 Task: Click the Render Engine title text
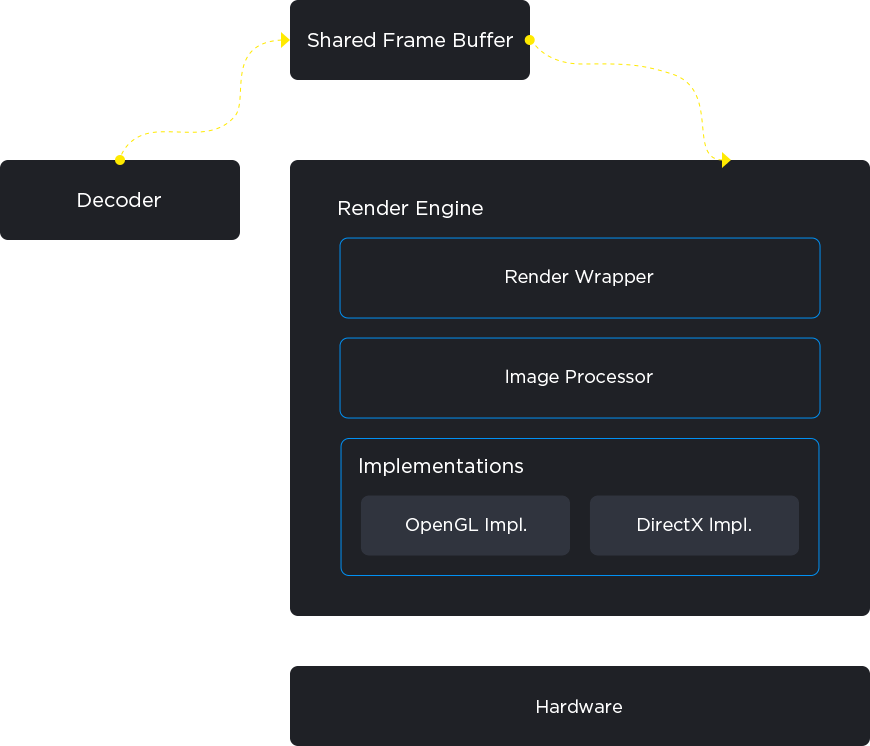click(410, 208)
